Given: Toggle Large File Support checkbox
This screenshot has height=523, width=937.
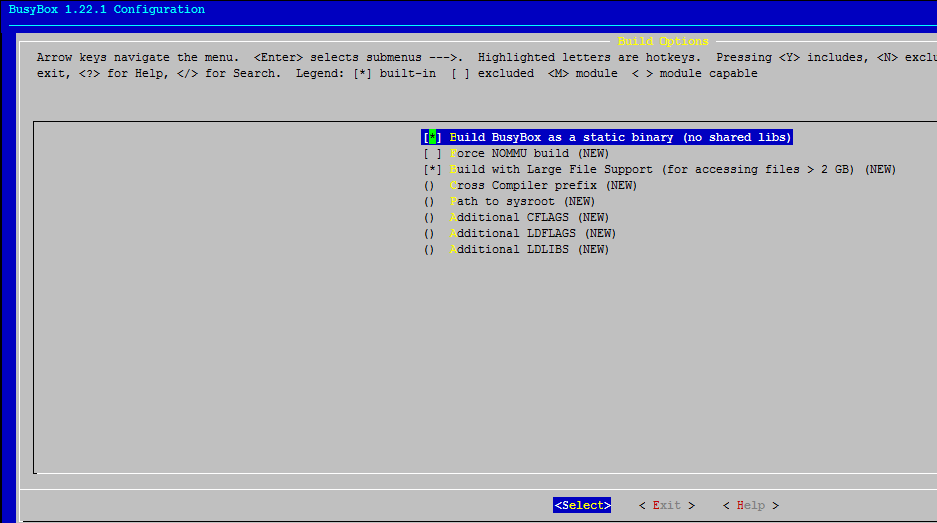Looking at the screenshot, I should tap(433, 170).
